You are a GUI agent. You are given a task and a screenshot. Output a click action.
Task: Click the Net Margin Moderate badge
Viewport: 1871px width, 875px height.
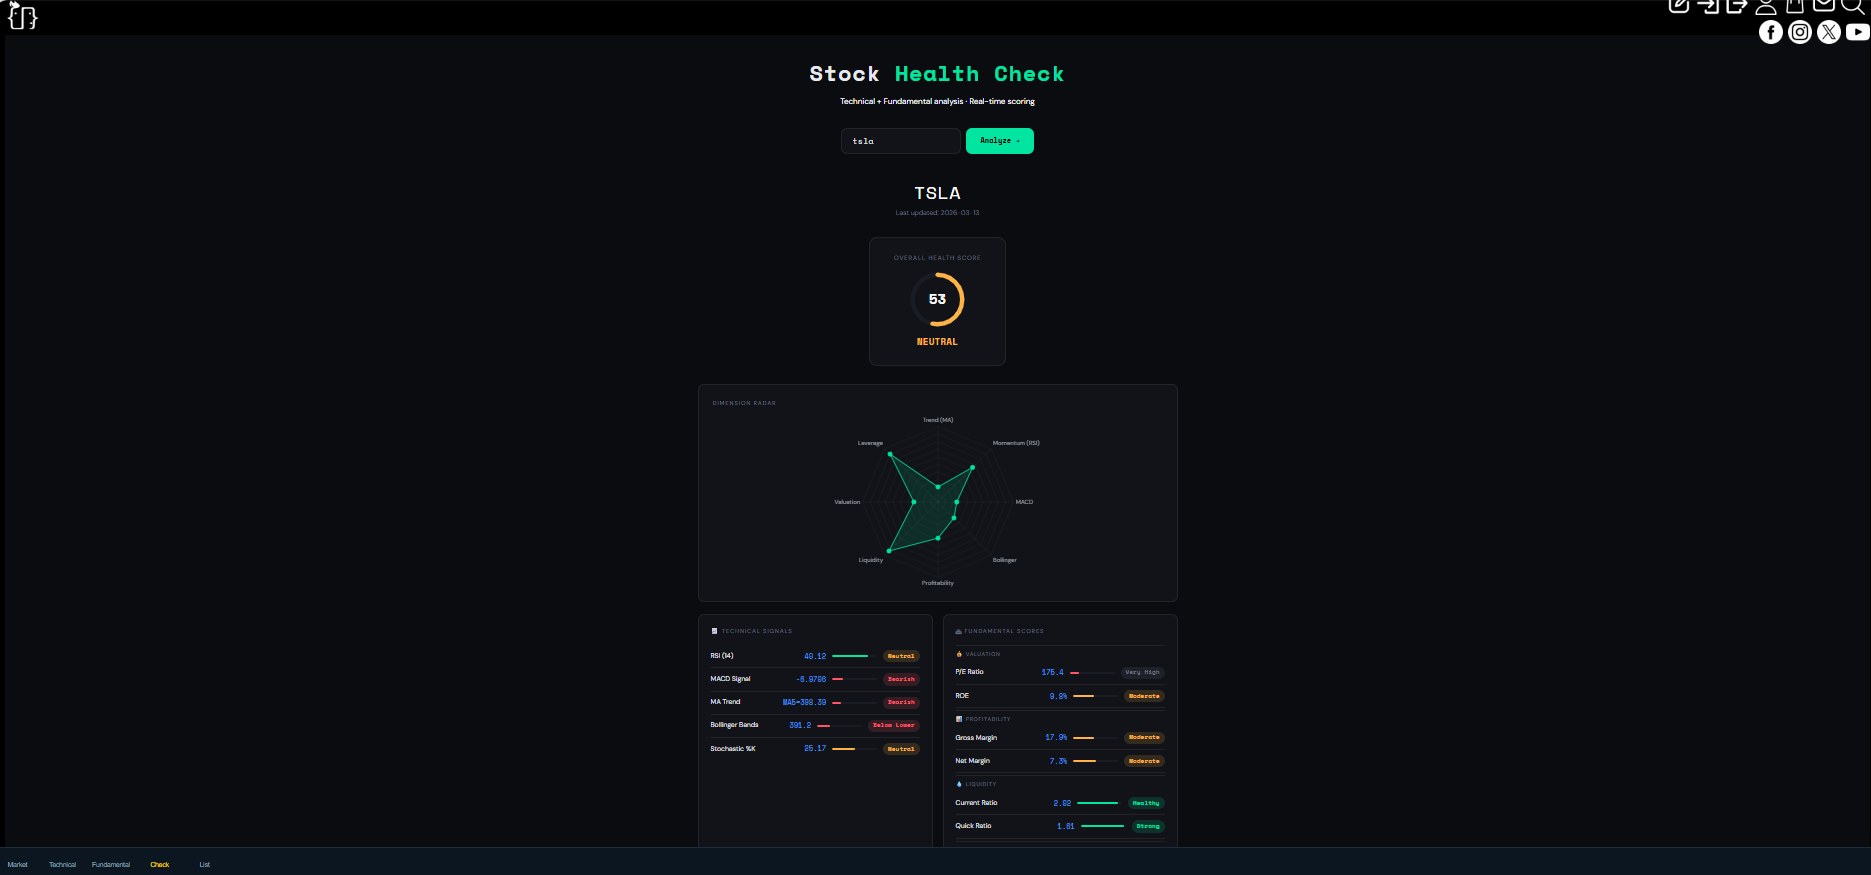point(1144,761)
